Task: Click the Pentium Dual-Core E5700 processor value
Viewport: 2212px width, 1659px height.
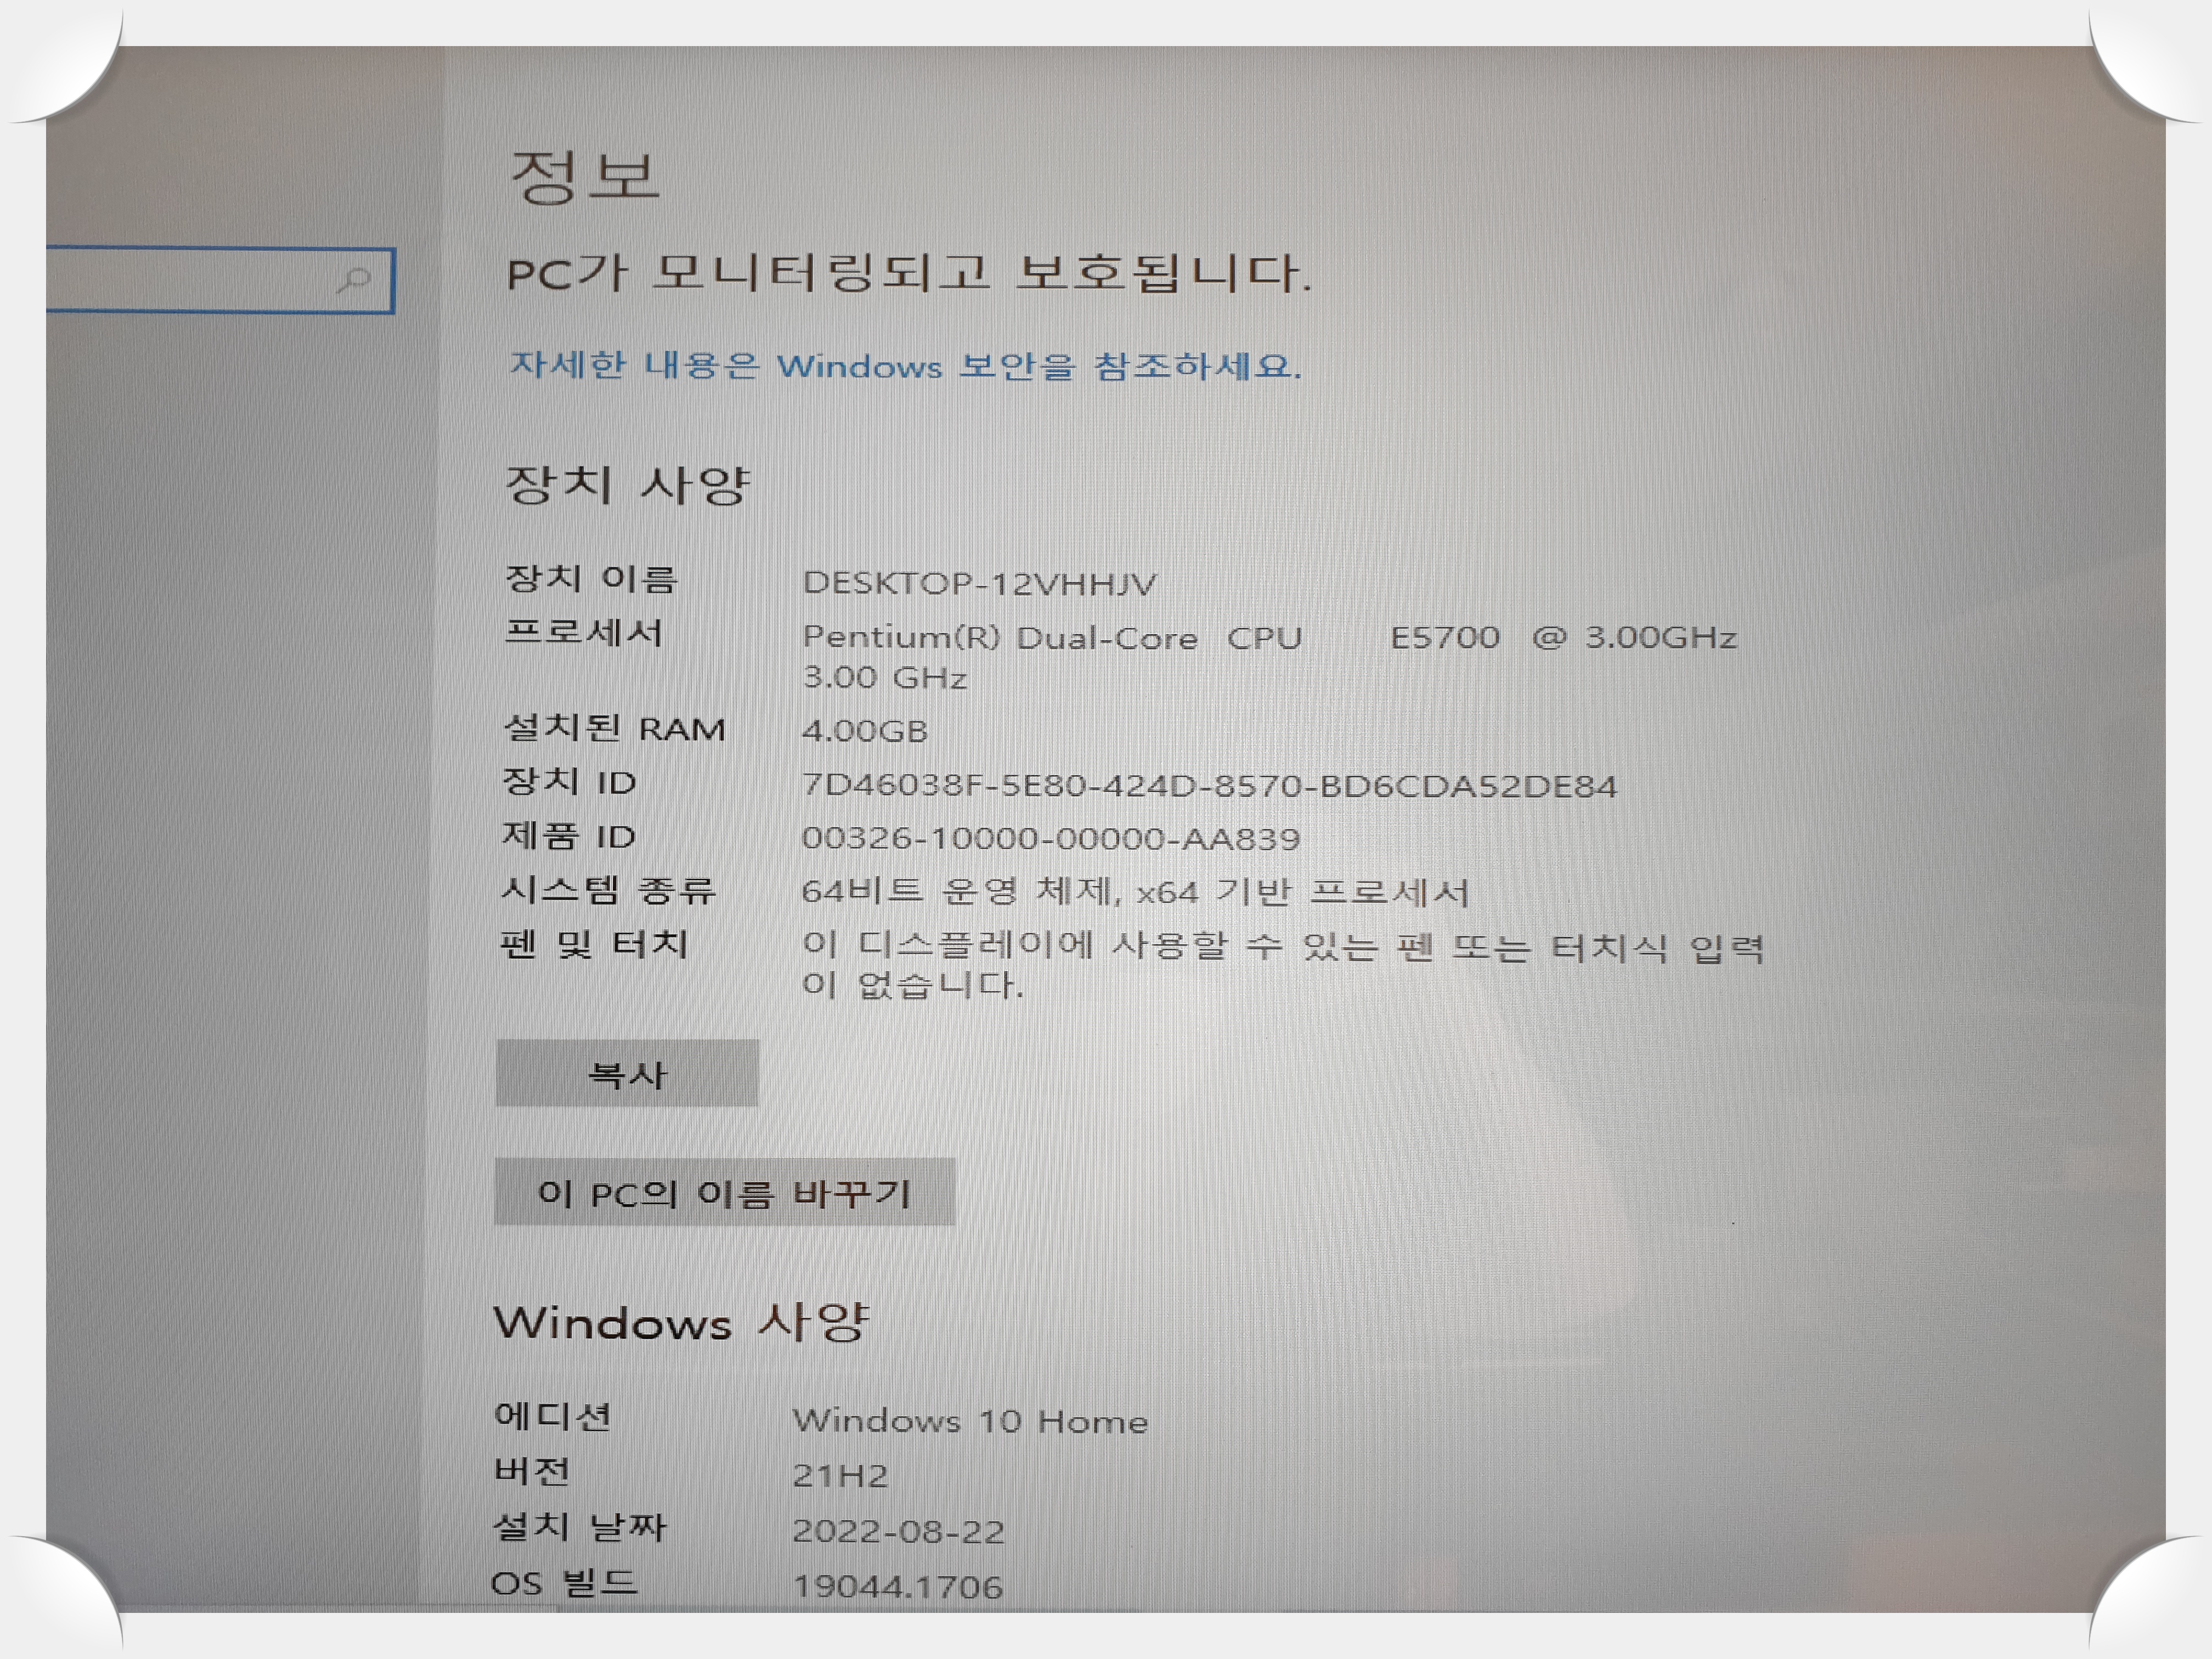Action: click(x=1268, y=638)
